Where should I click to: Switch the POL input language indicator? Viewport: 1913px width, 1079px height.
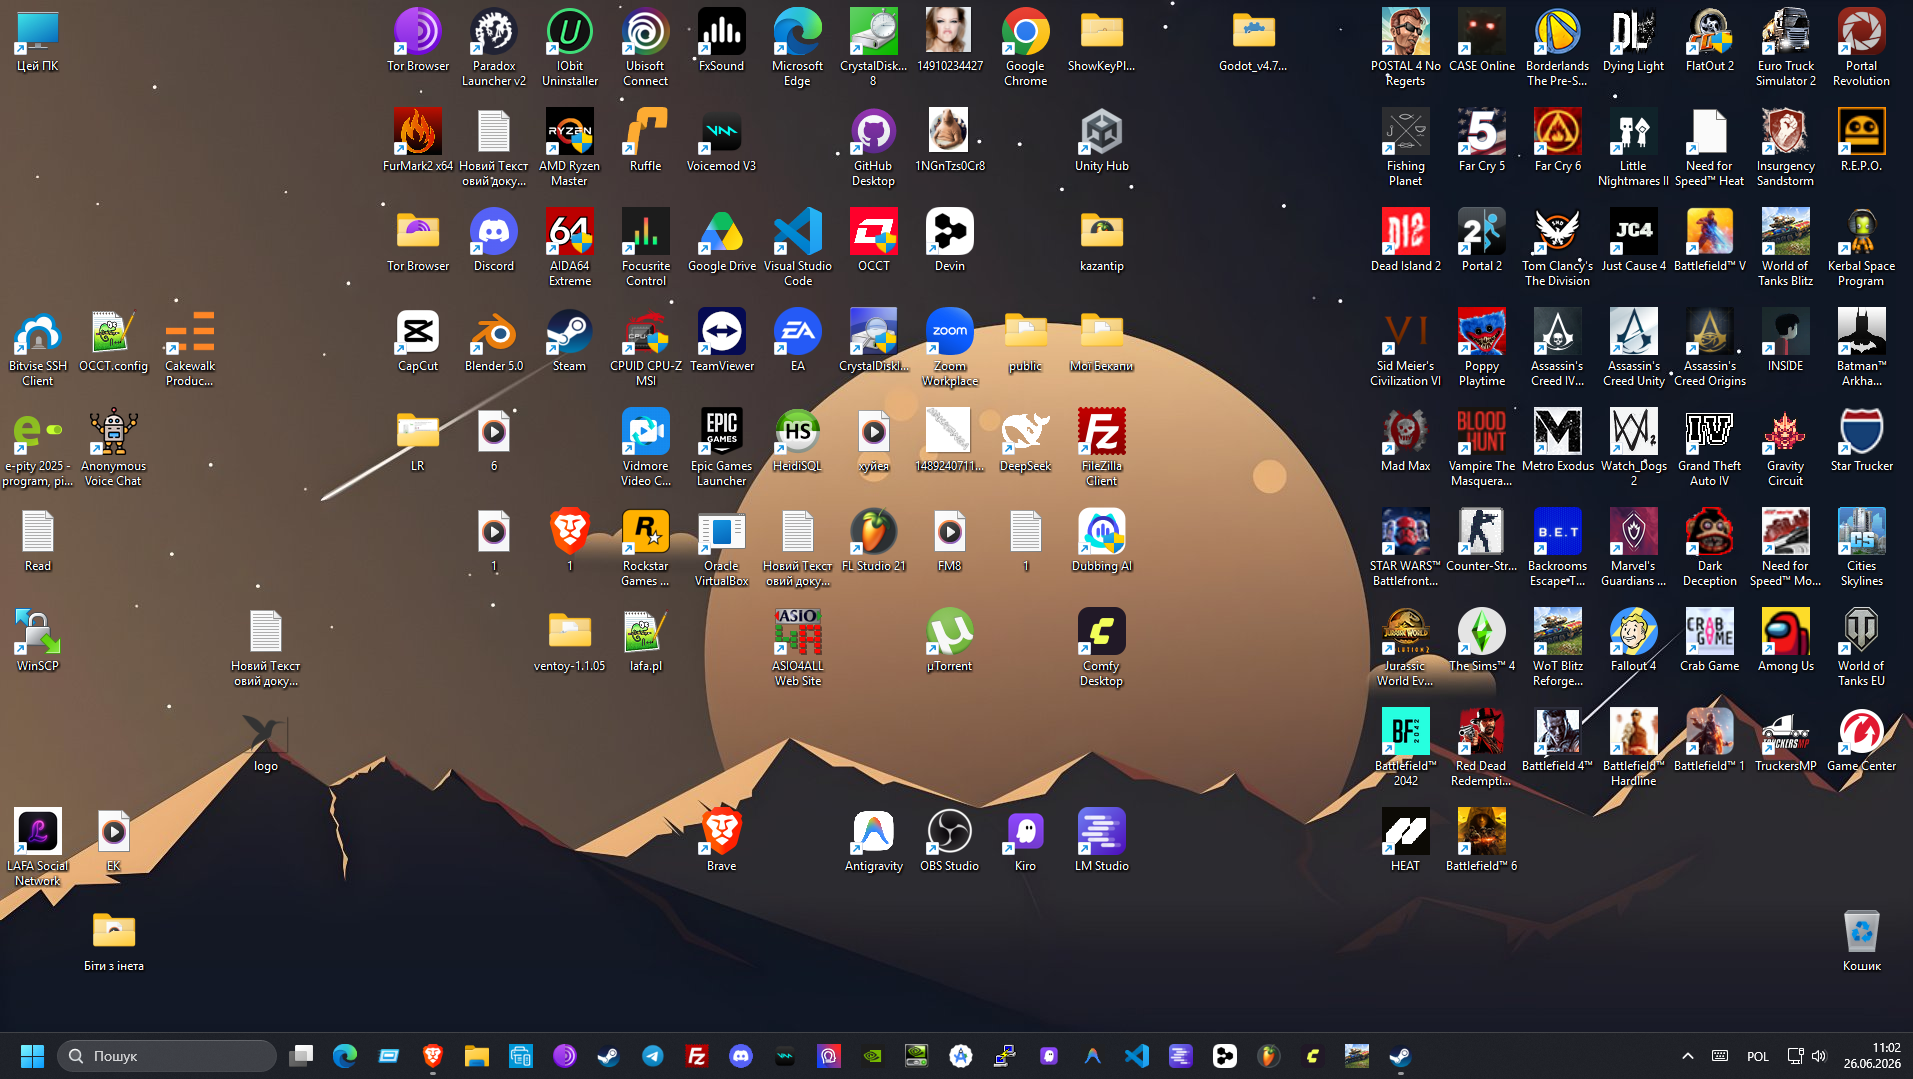1758,1056
